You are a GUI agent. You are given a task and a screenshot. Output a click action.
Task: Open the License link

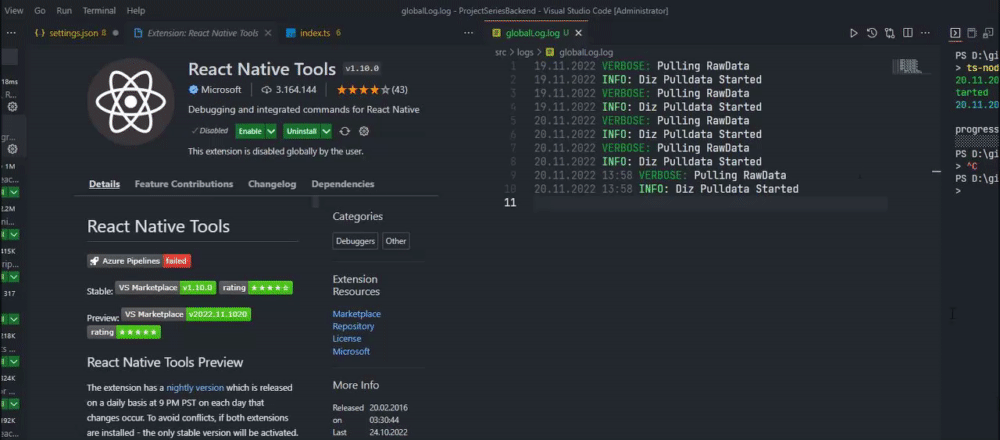click(347, 339)
